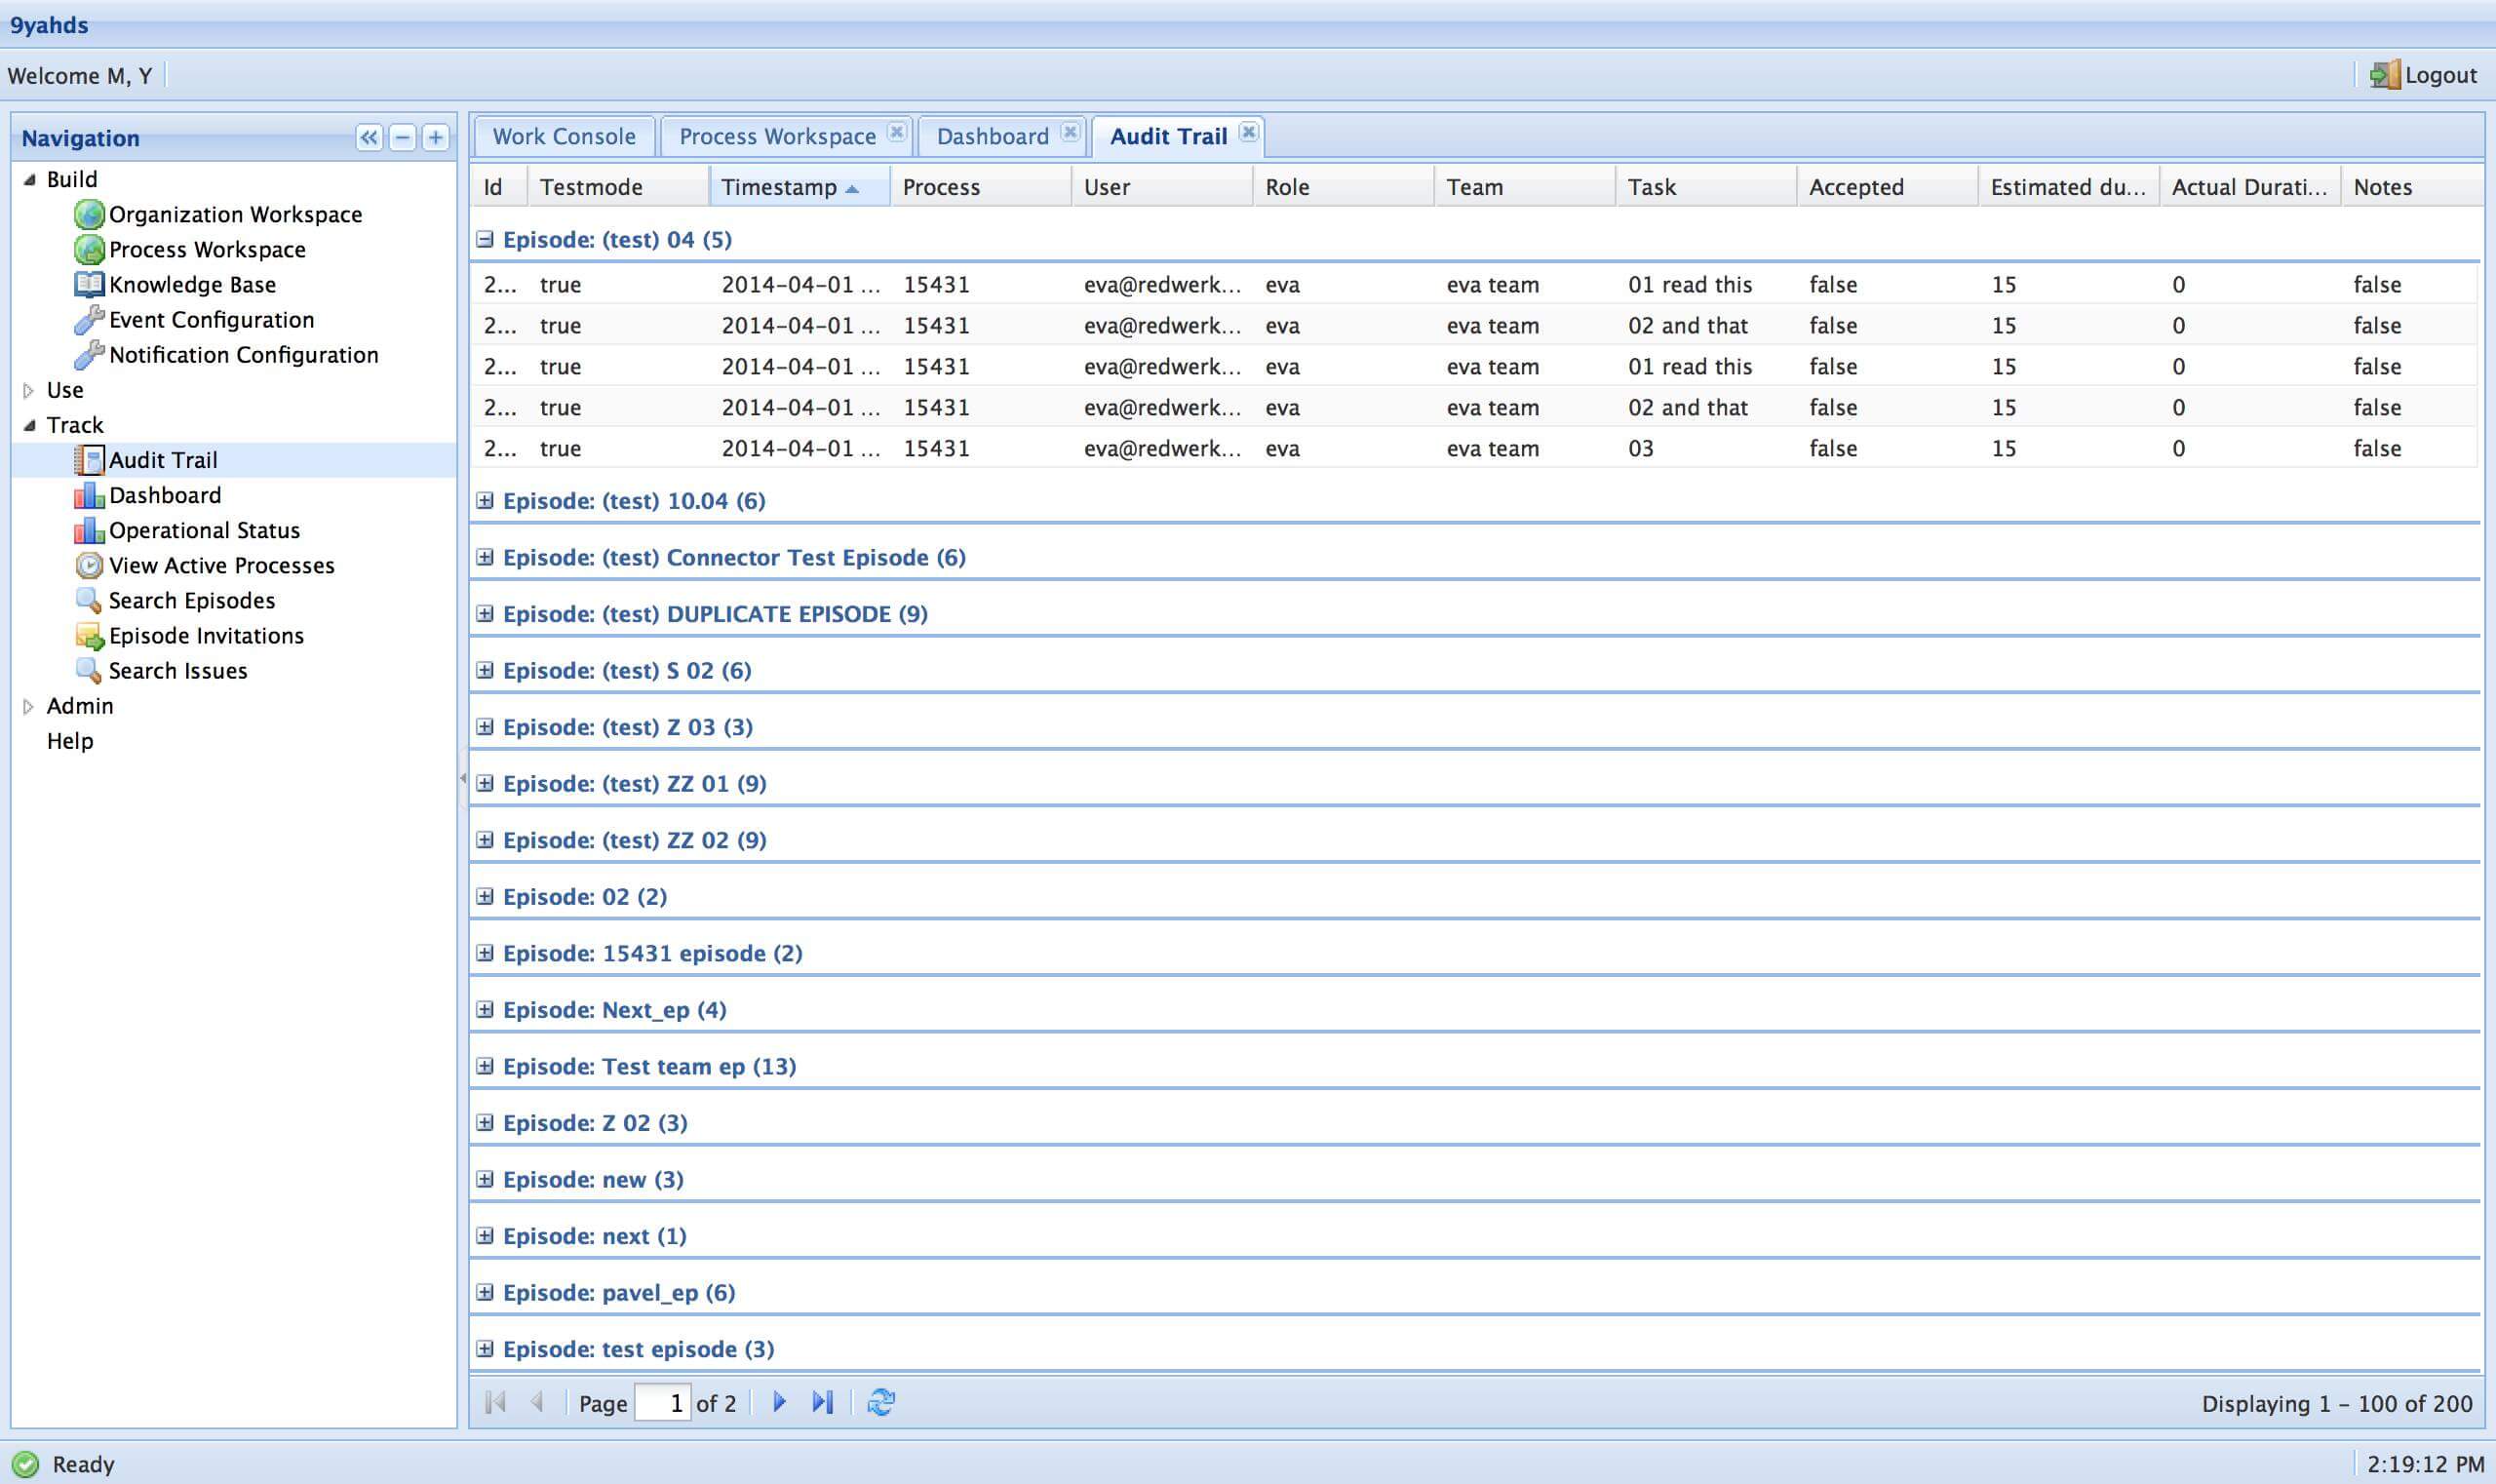
Task: Switch to the Work Console tab
Action: 564,136
